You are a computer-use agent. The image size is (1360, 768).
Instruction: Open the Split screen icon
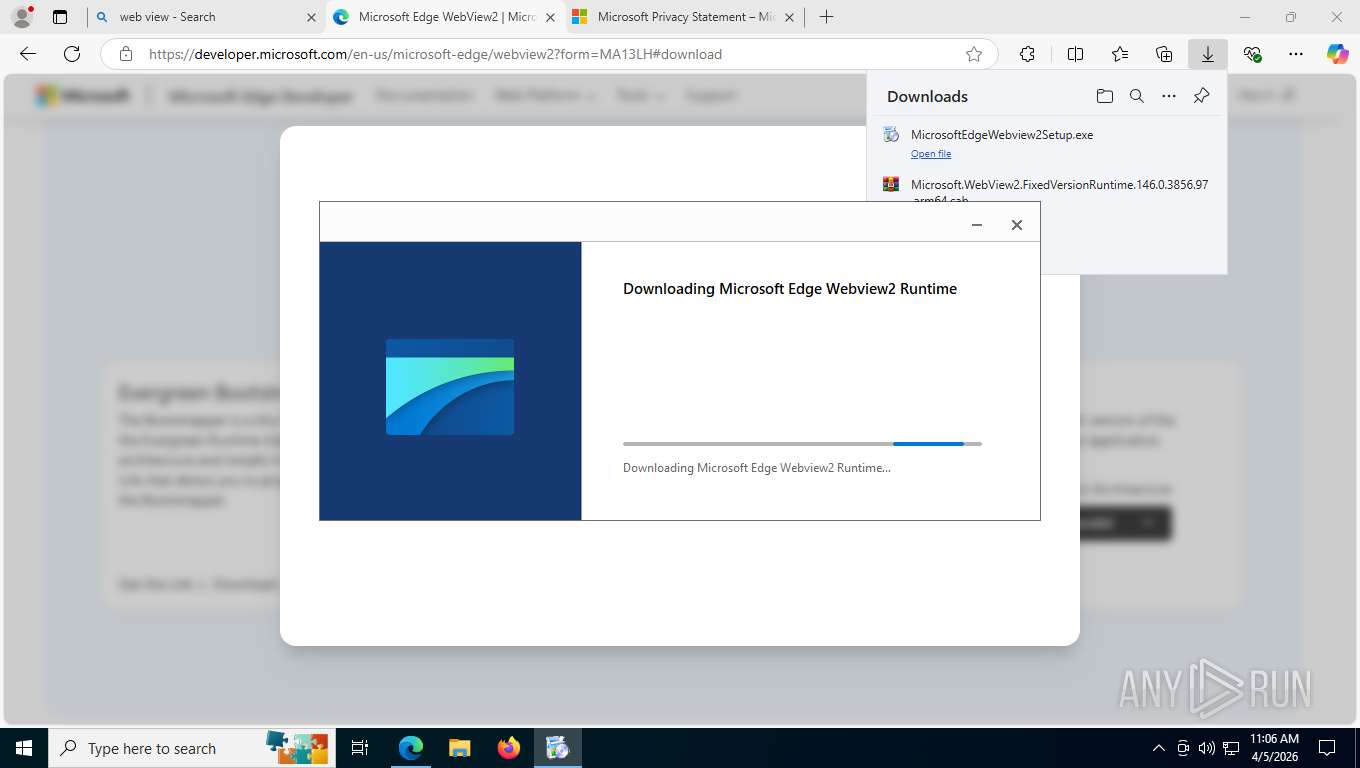coord(1076,54)
